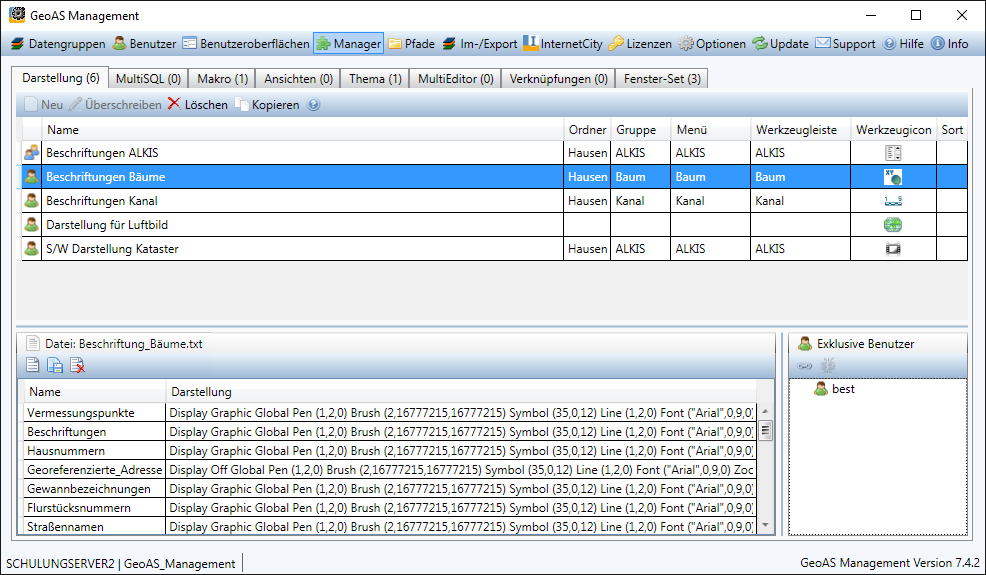Click the help icon beside Kopieren
Screen dimensions: 986x575
tap(314, 105)
